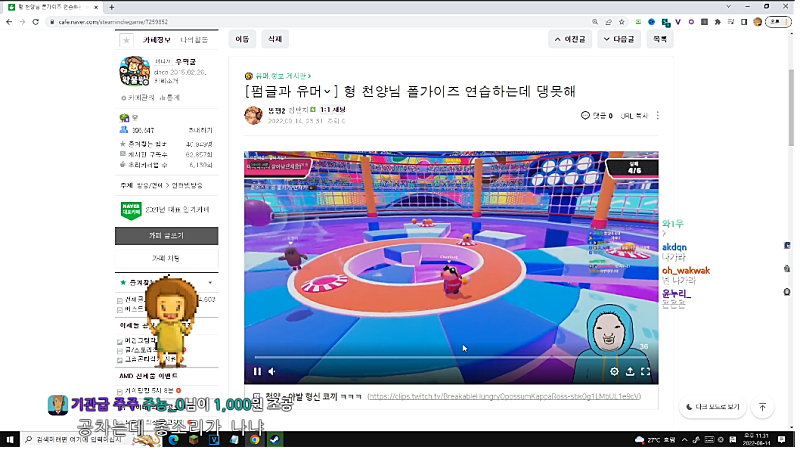Reload the page
This screenshot has height=450, width=800.
click(x=35, y=22)
